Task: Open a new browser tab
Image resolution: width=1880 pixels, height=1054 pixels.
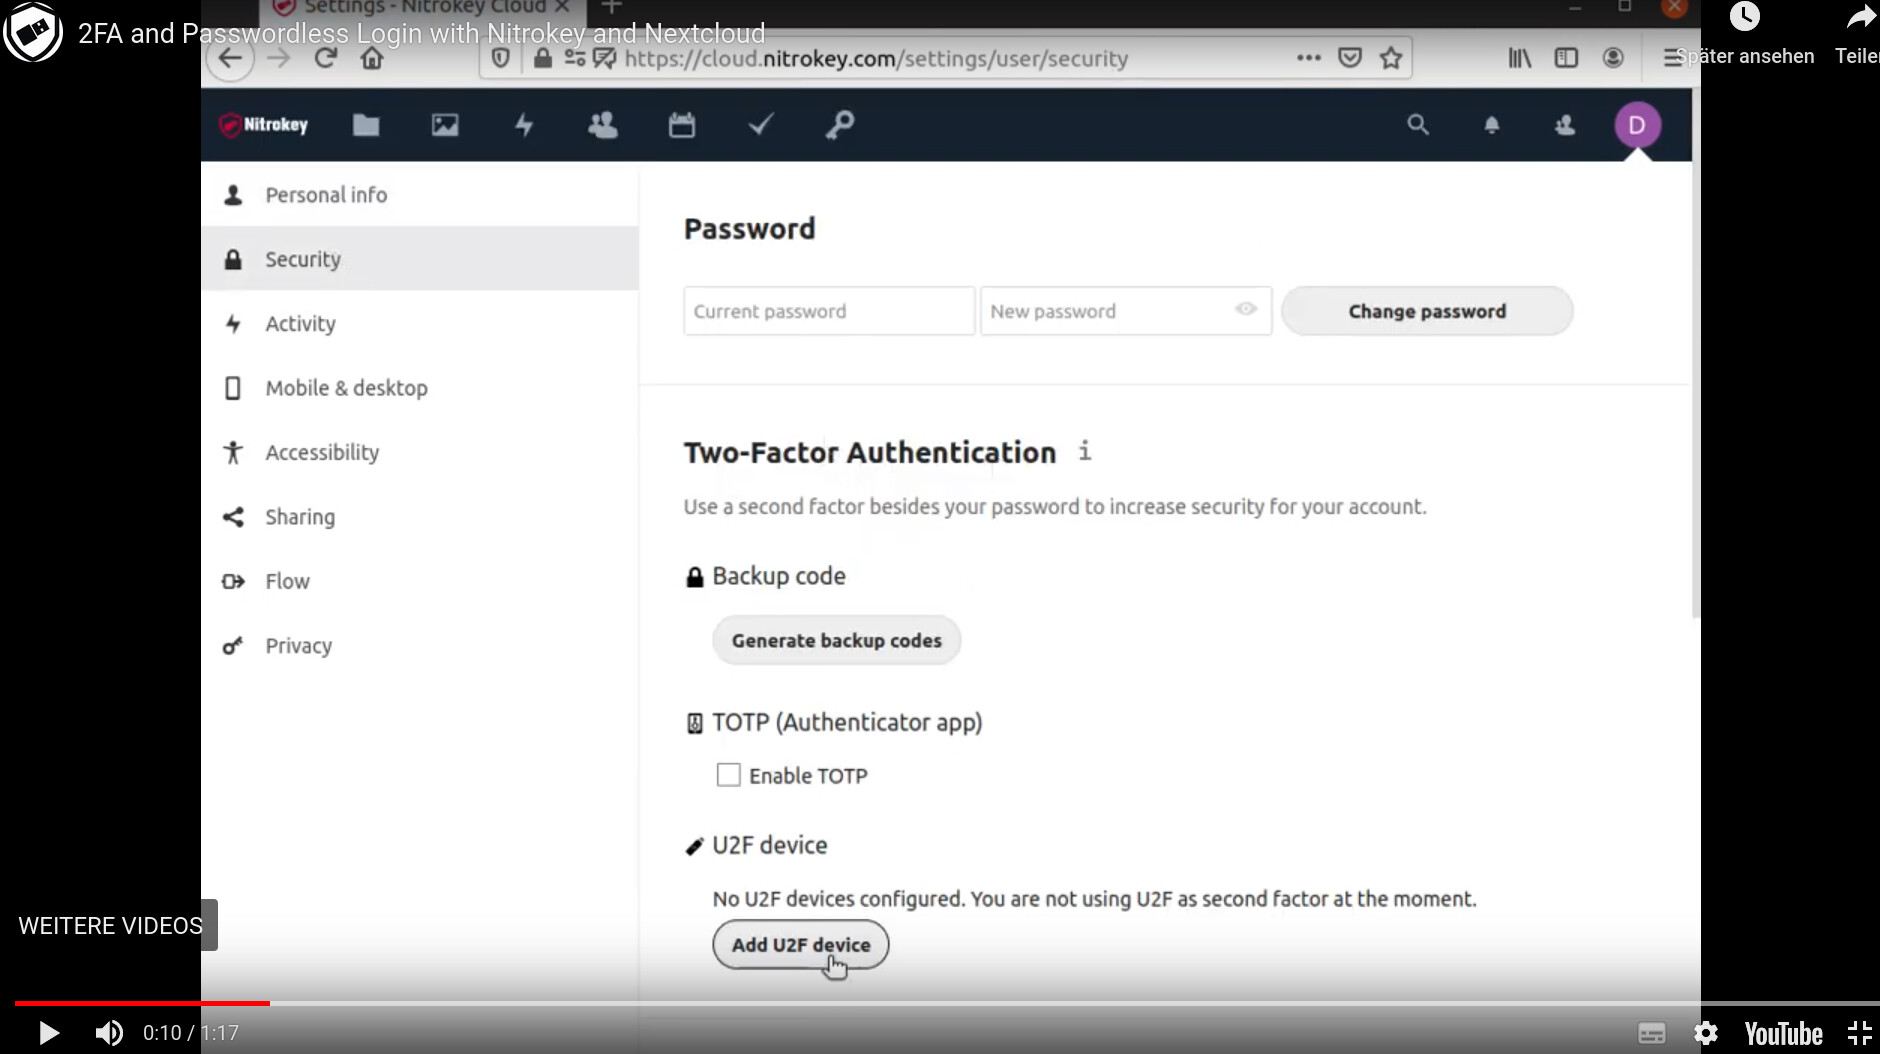Action: pyautogui.click(x=612, y=7)
